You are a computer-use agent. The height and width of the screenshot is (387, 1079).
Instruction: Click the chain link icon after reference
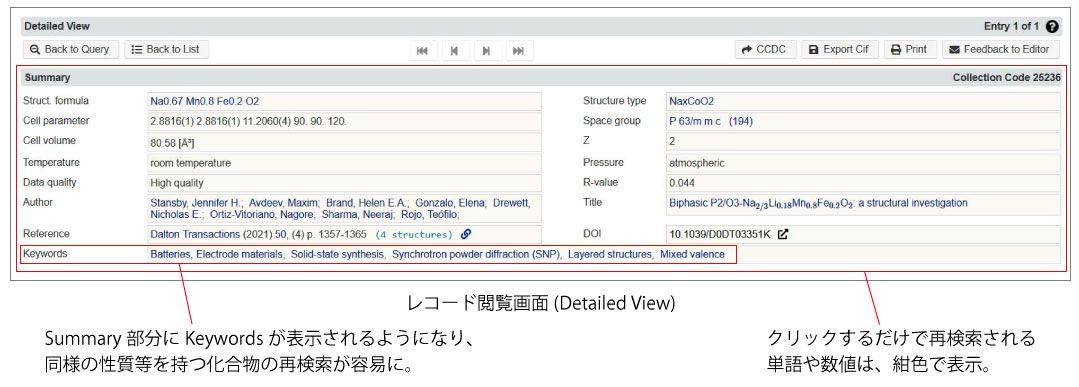coord(466,234)
